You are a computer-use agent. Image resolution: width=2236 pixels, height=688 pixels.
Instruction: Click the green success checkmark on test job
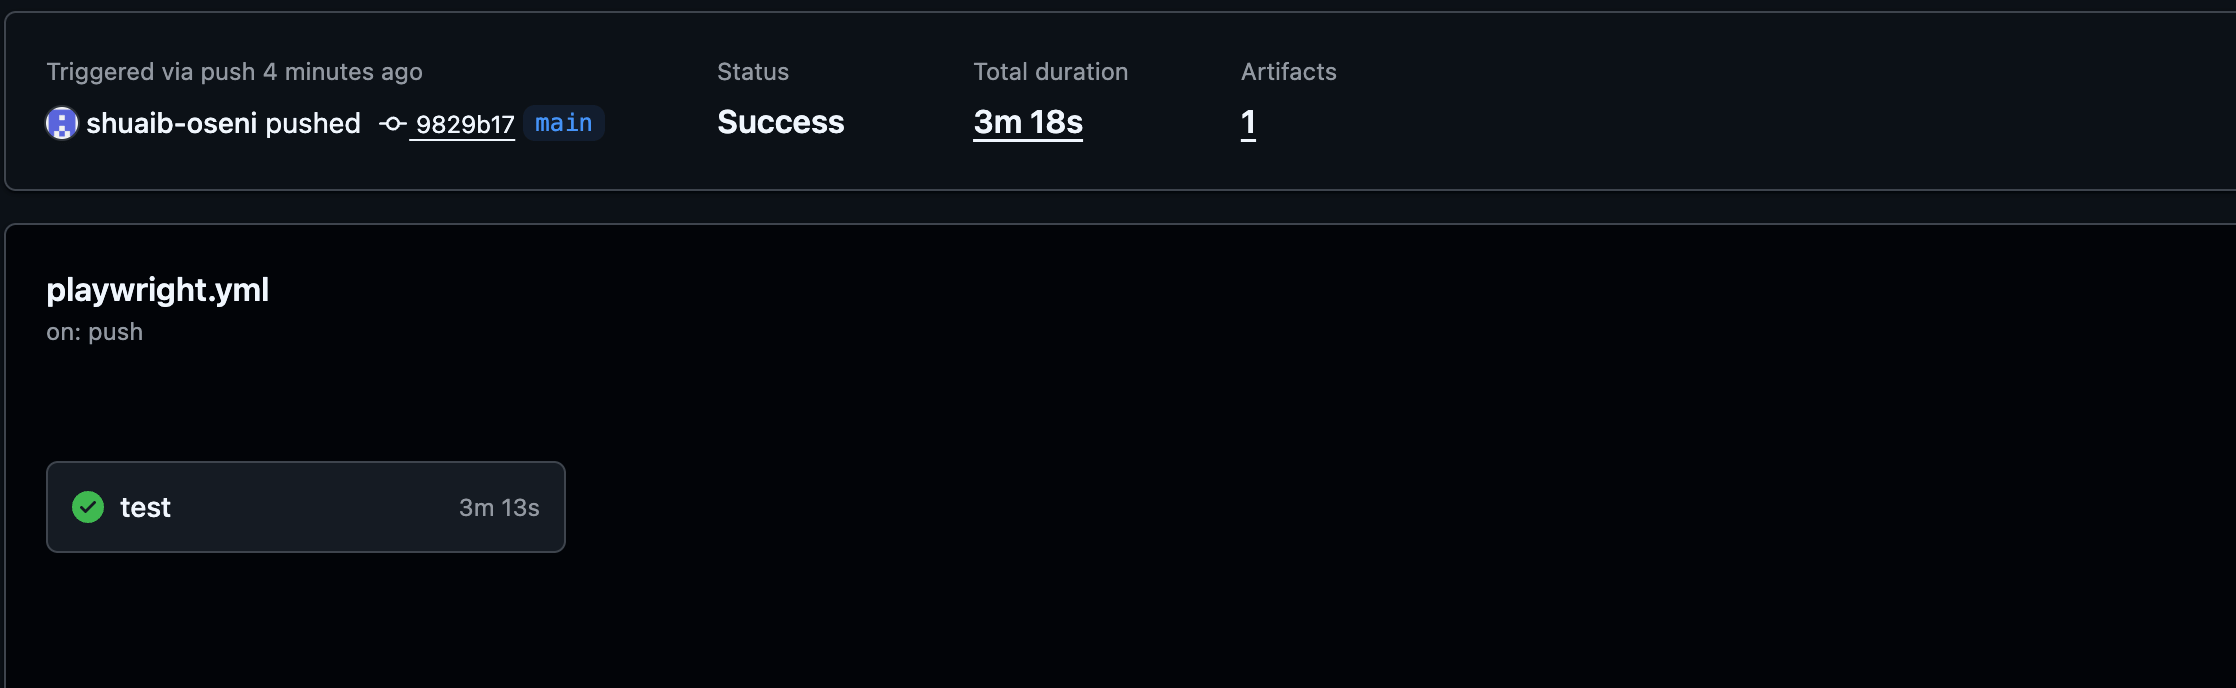pos(88,507)
